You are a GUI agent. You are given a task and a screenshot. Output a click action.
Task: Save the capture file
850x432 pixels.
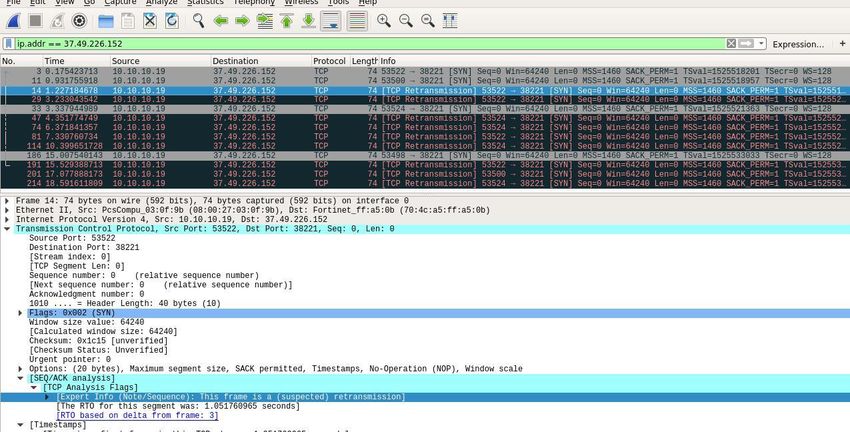[127, 21]
